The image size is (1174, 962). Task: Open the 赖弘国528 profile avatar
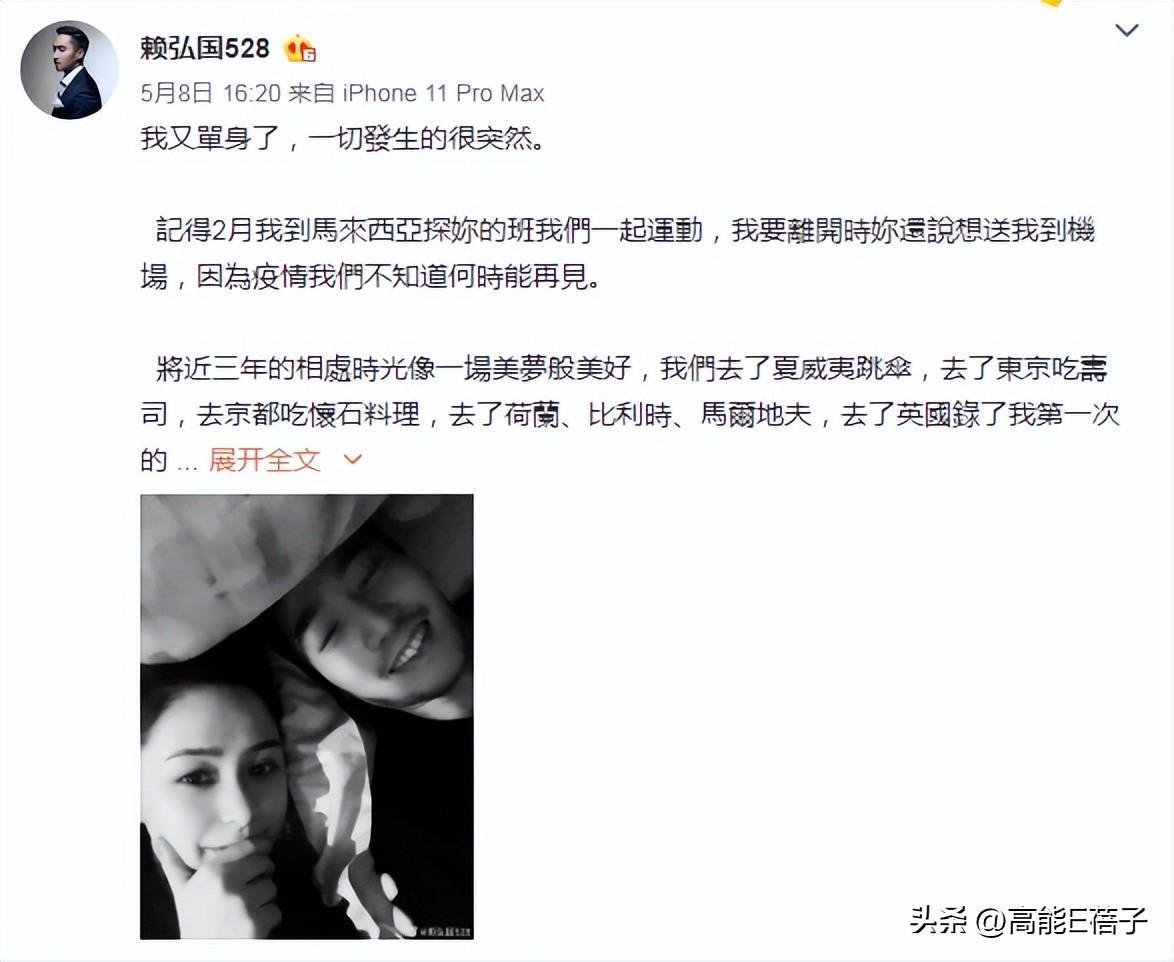pos(69,70)
